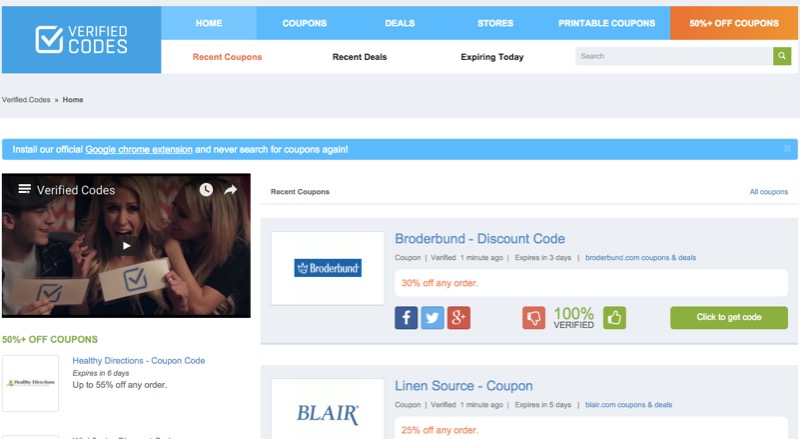Click the video share arrow icon

click(x=231, y=190)
